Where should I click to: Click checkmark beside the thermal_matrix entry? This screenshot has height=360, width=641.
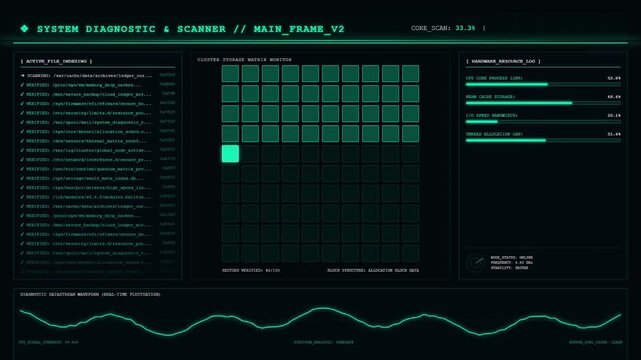click(22, 141)
